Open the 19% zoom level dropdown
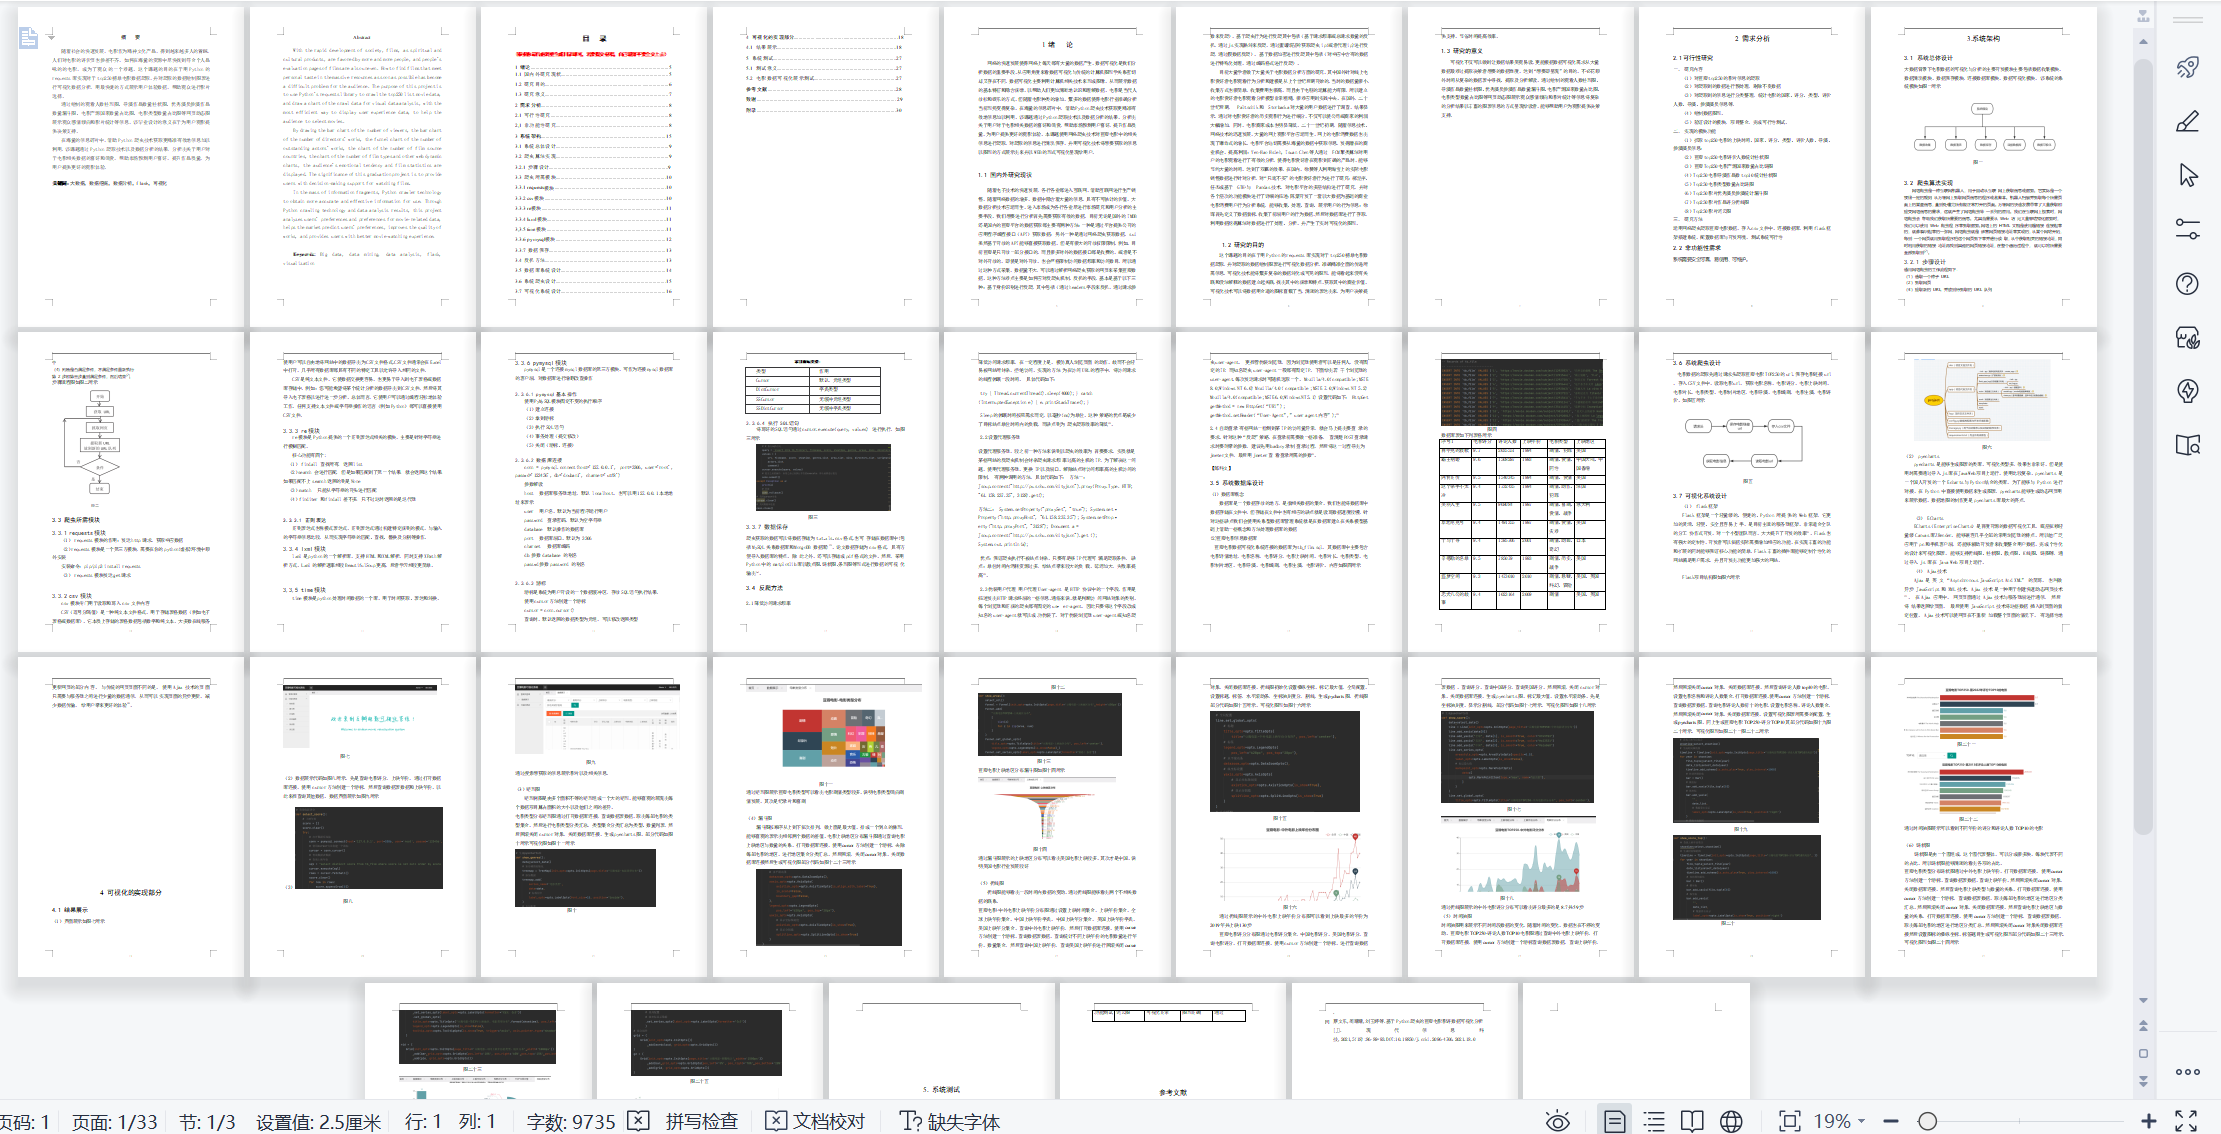The image size is (2221, 1134). pyautogui.click(x=1840, y=1121)
